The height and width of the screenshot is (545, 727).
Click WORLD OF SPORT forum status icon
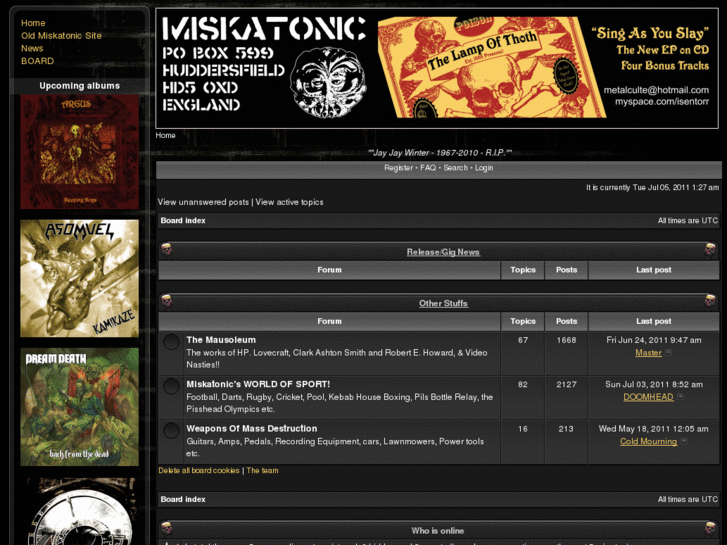pyautogui.click(x=171, y=386)
